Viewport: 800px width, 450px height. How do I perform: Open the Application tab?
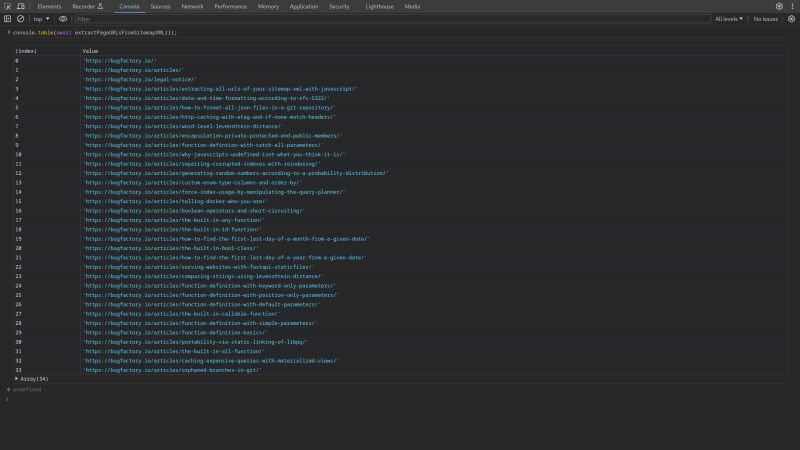[304, 7]
